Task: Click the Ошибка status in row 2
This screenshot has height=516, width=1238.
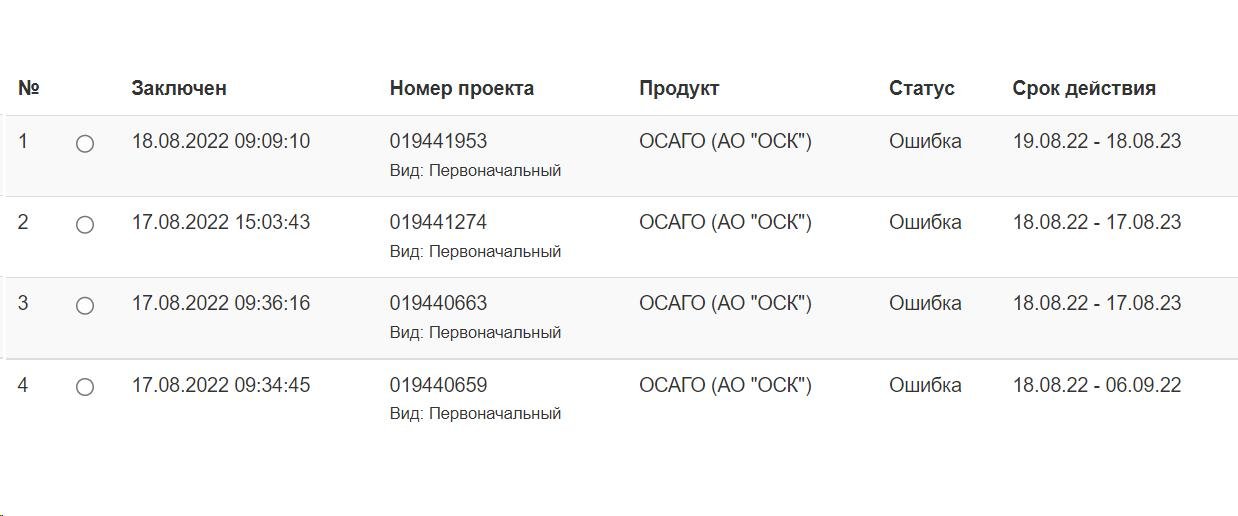Action: (x=925, y=222)
